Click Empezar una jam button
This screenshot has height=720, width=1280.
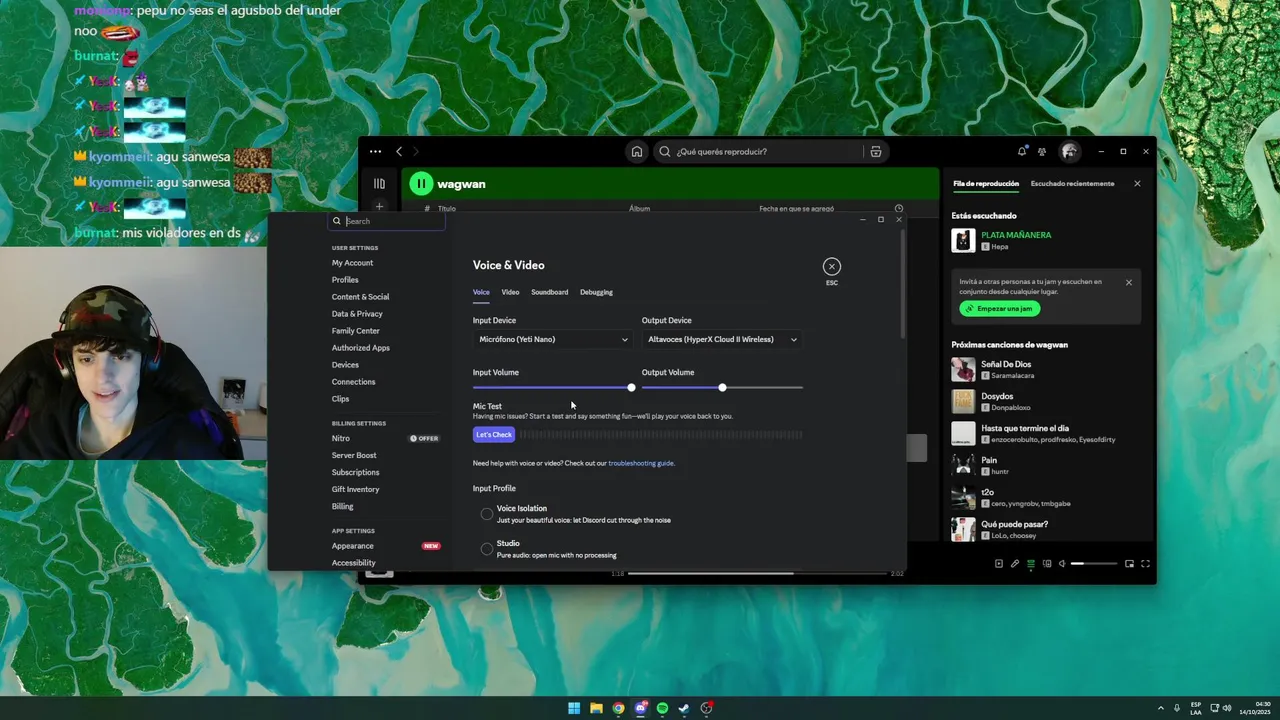pyautogui.click(x=1000, y=308)
